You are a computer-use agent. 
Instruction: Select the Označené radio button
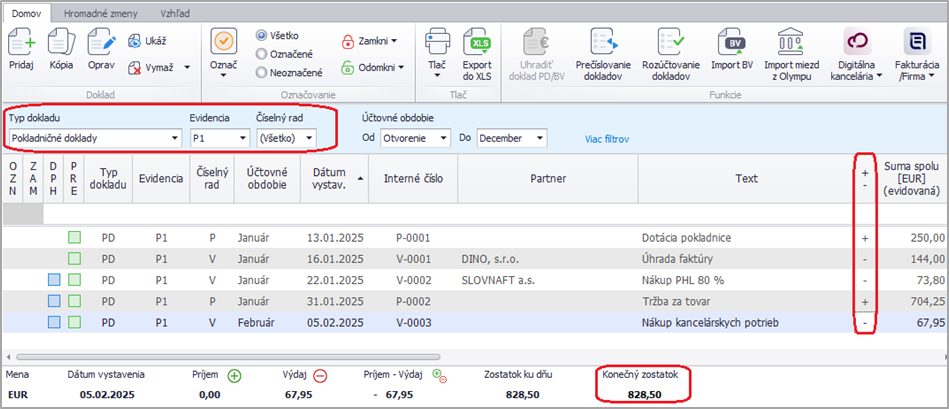click(263, 54)
